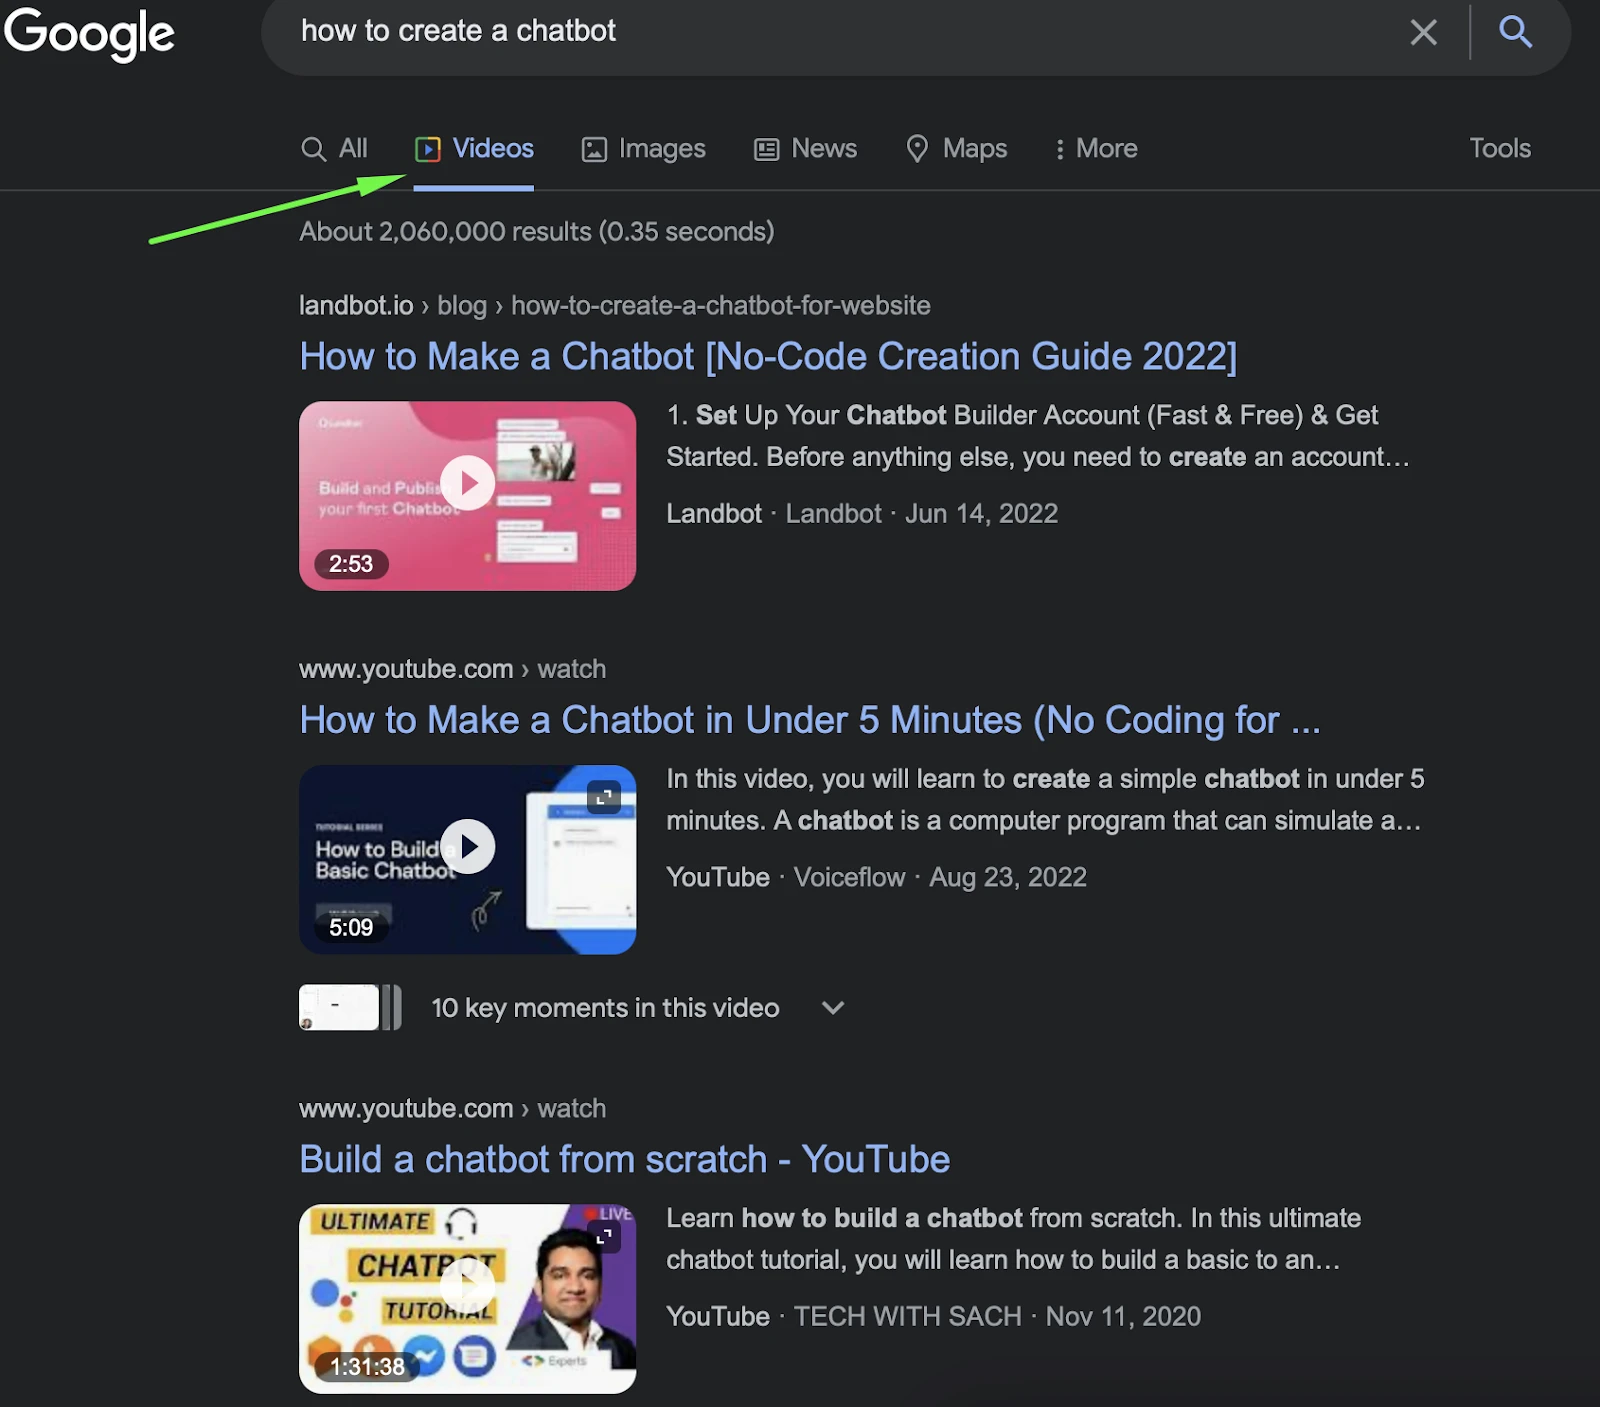Play the Landbot 2:53 video thumbnail
Image resolution: width=1600 pixels, height=1407 pixels.
(466, 483)
